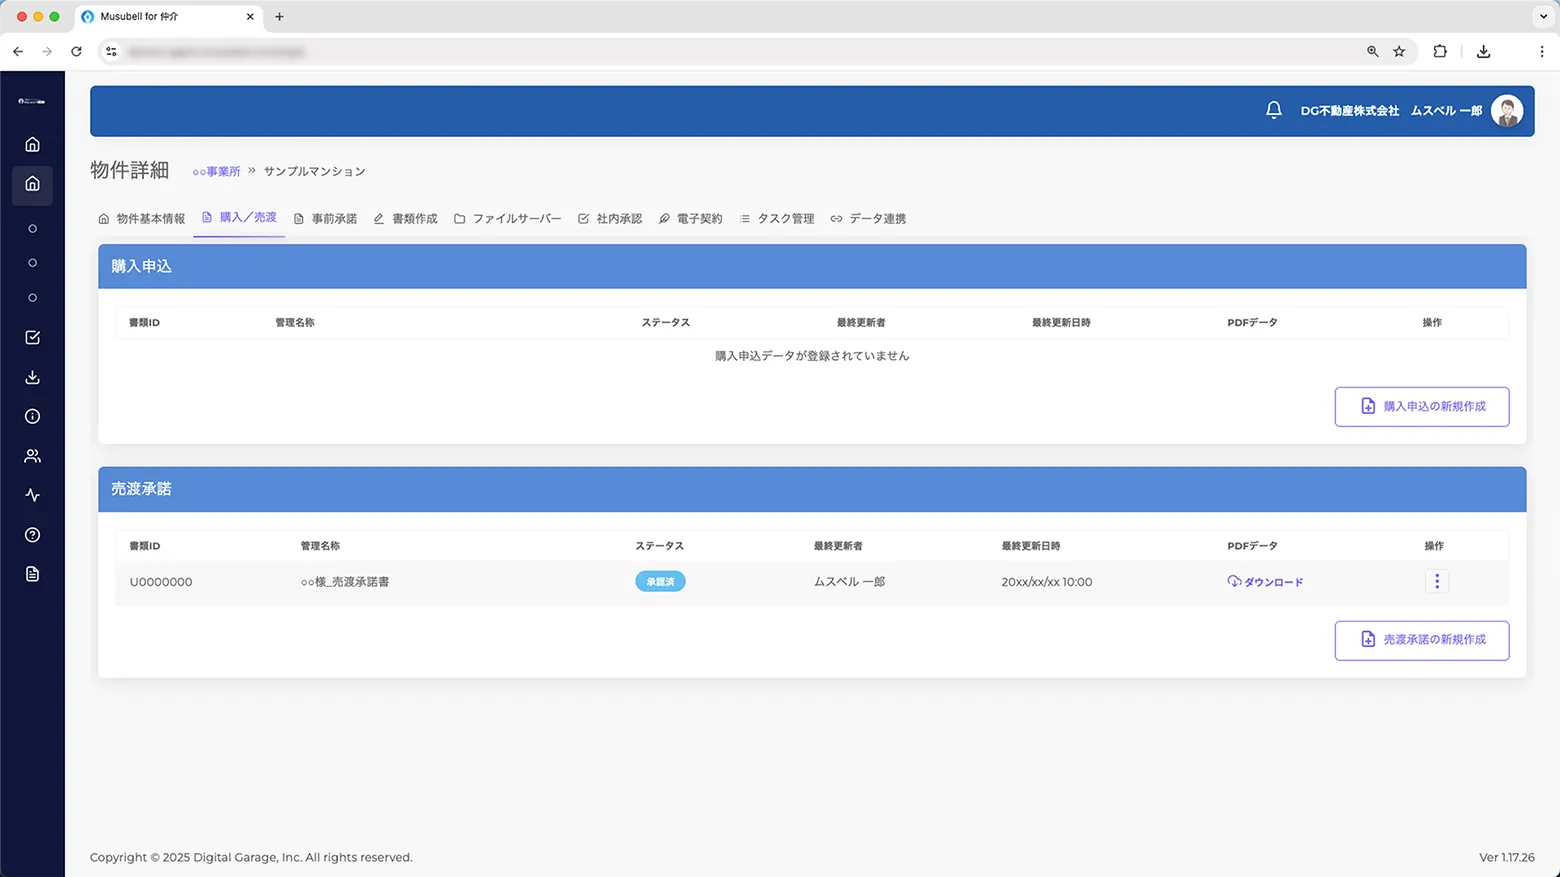Open the Chrome browser menu
Screen dimensions: 1560x877
(1542, 51)
